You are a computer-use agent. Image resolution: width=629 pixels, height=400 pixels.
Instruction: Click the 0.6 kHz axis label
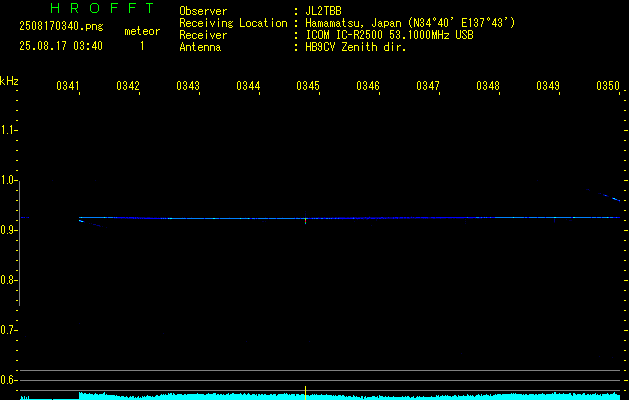[8, 380]
